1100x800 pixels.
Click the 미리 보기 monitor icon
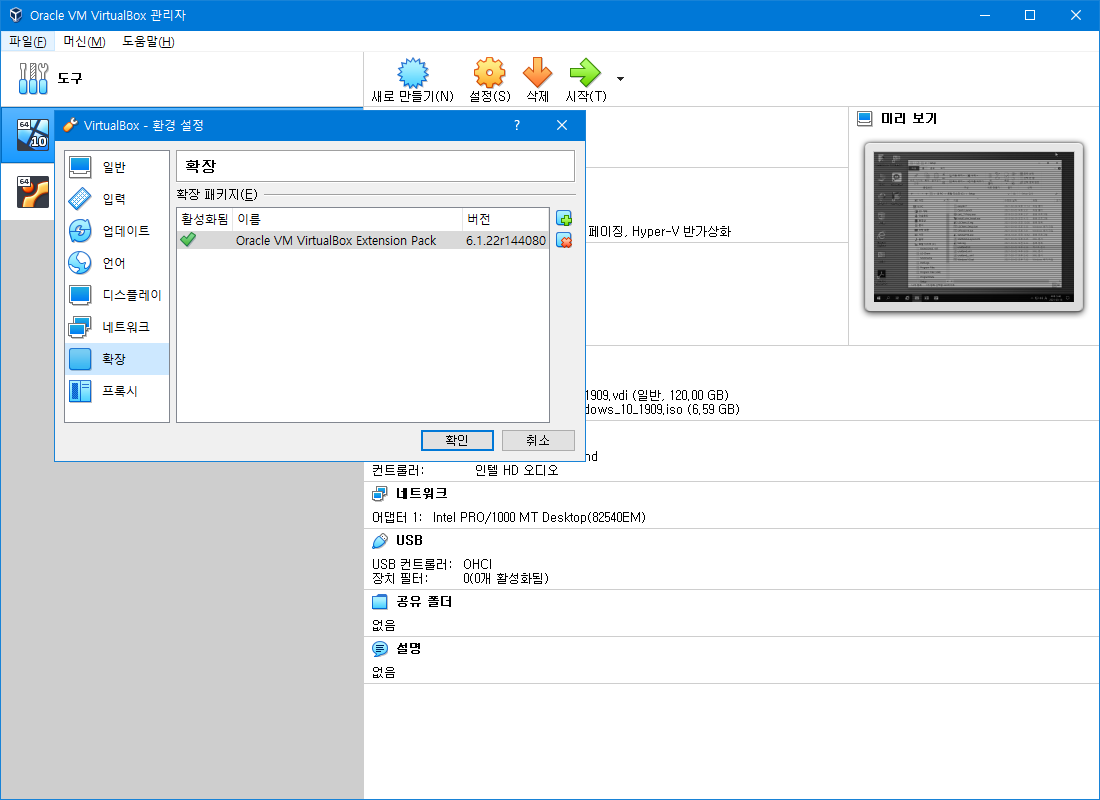click(x=865, y=119)
